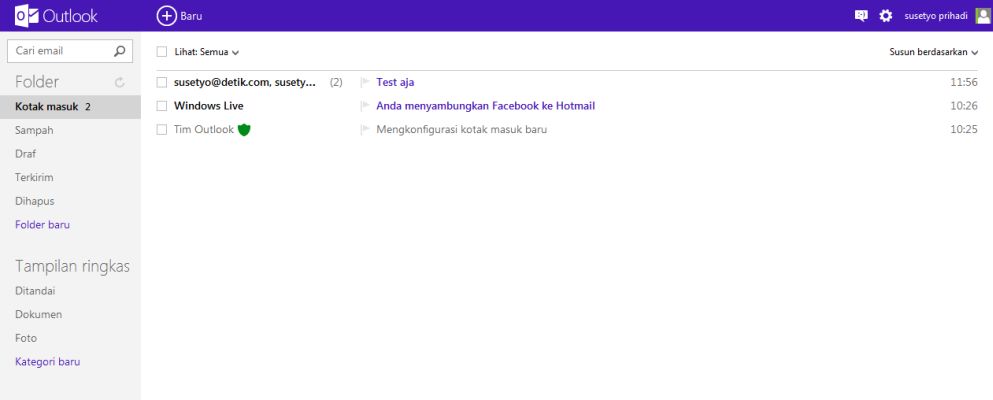The height and width of the screenshot is (400, 993).
Task: Open the settings gear icon
Action: tap(885, 16)
